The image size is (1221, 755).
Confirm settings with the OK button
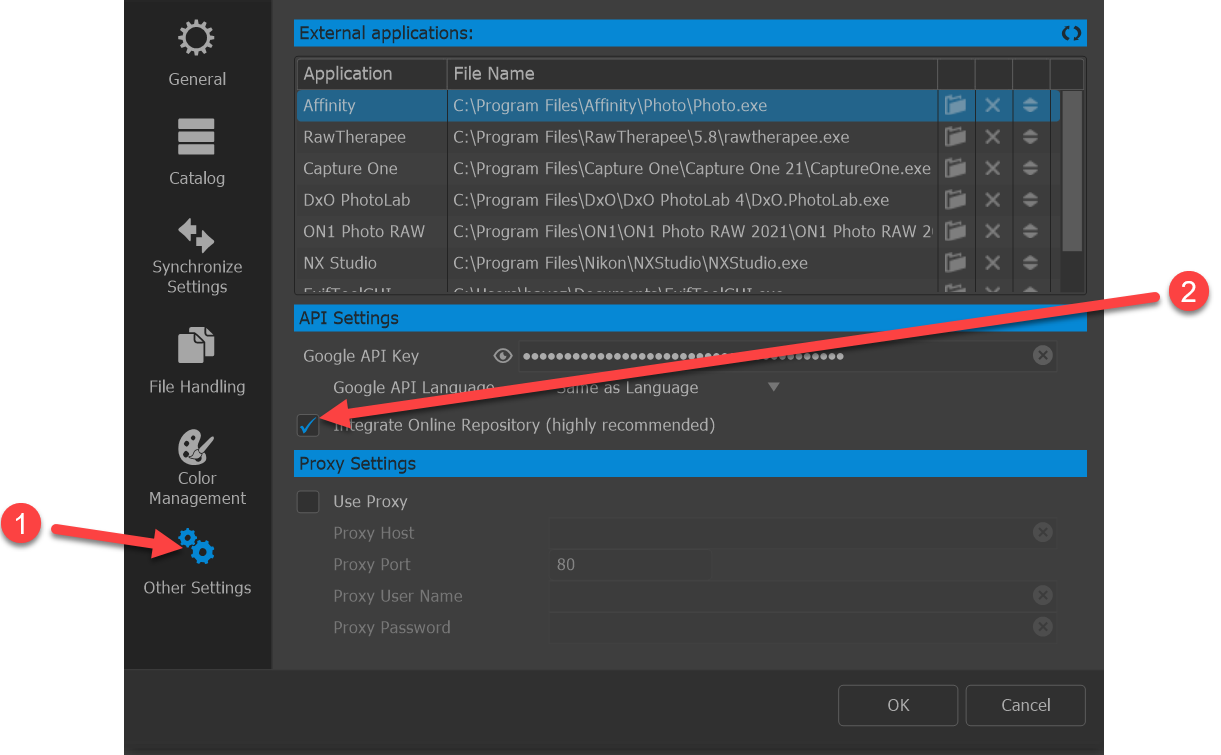click(898, 705)
